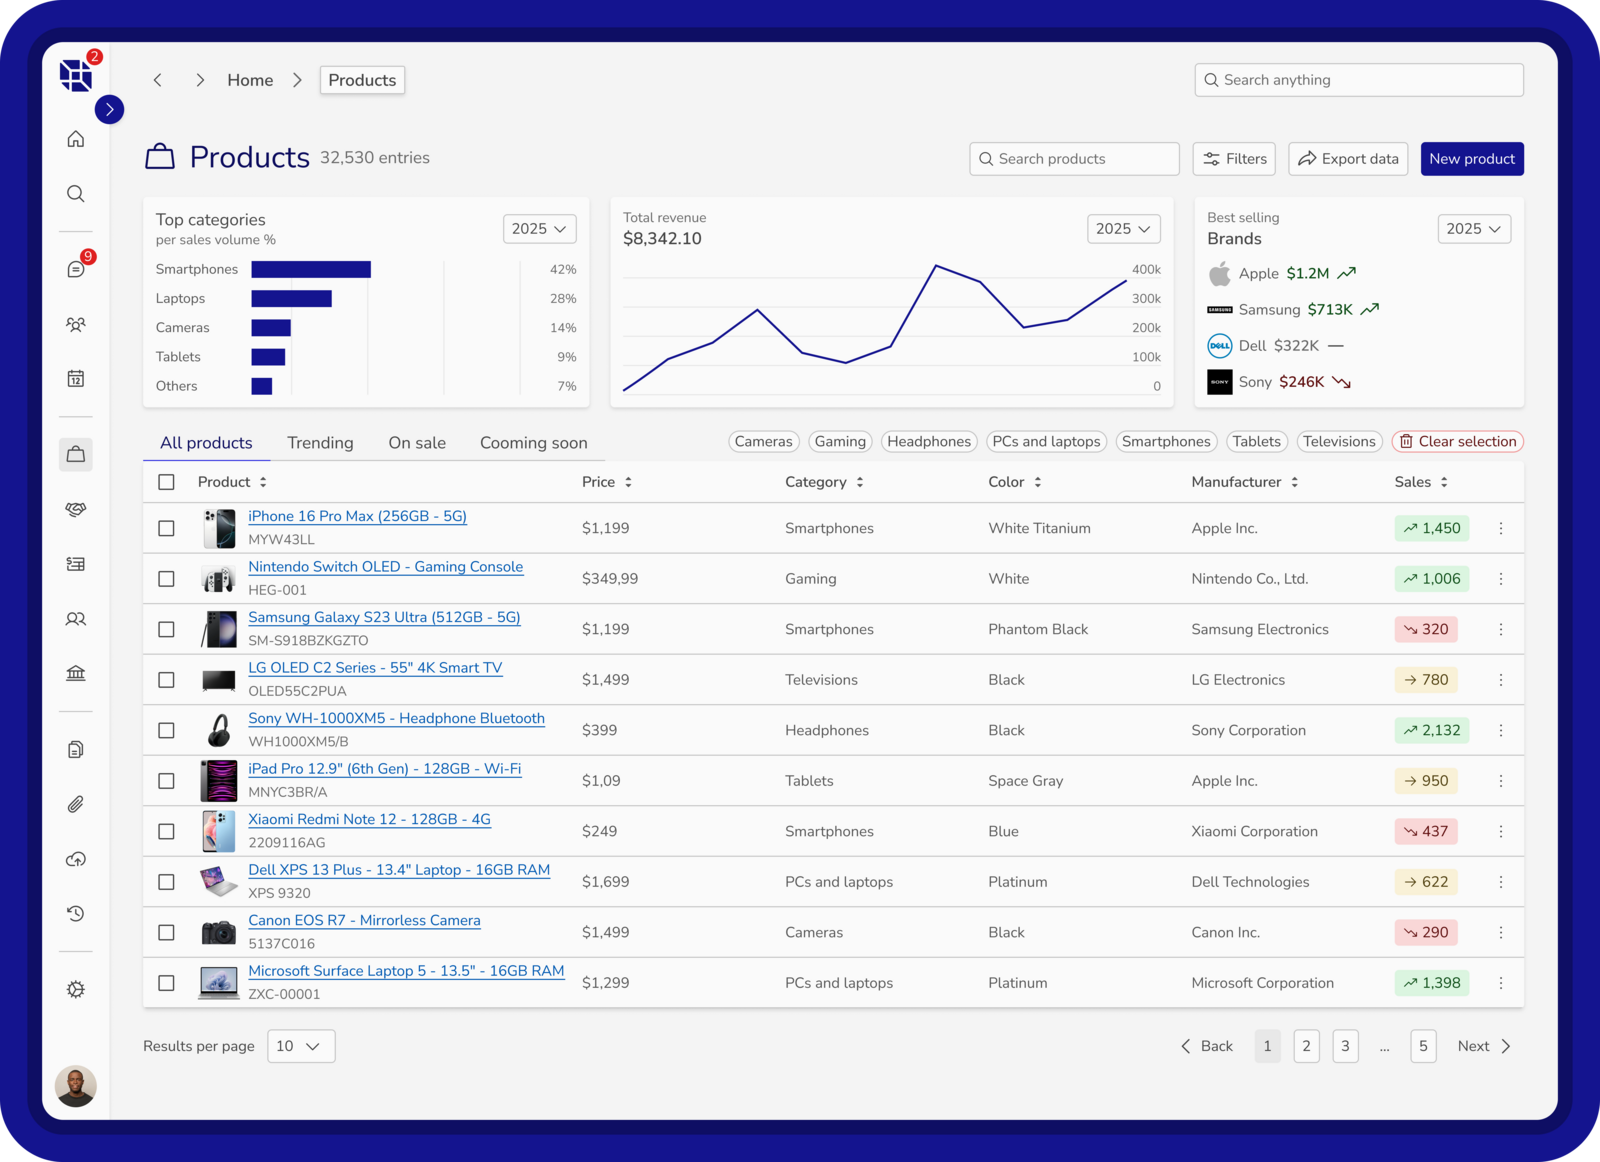Check the Sony WH-1000XM5 row checkbox

tap(167, 730)
